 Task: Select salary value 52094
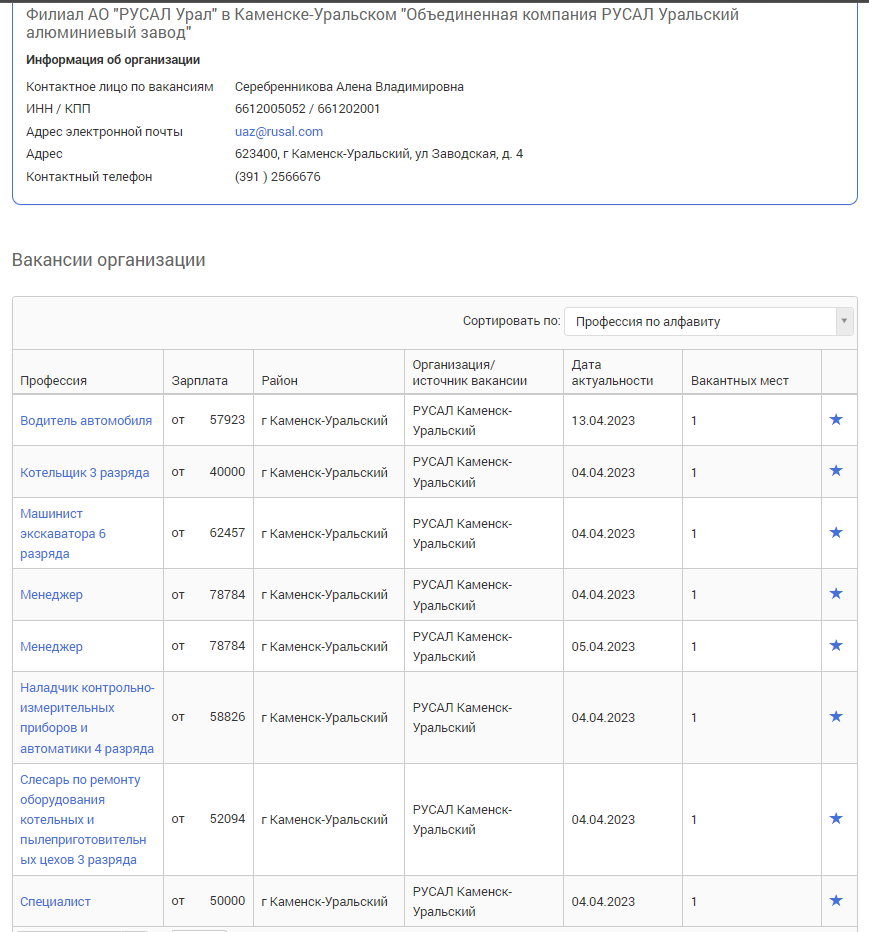[x=227, y=819]
